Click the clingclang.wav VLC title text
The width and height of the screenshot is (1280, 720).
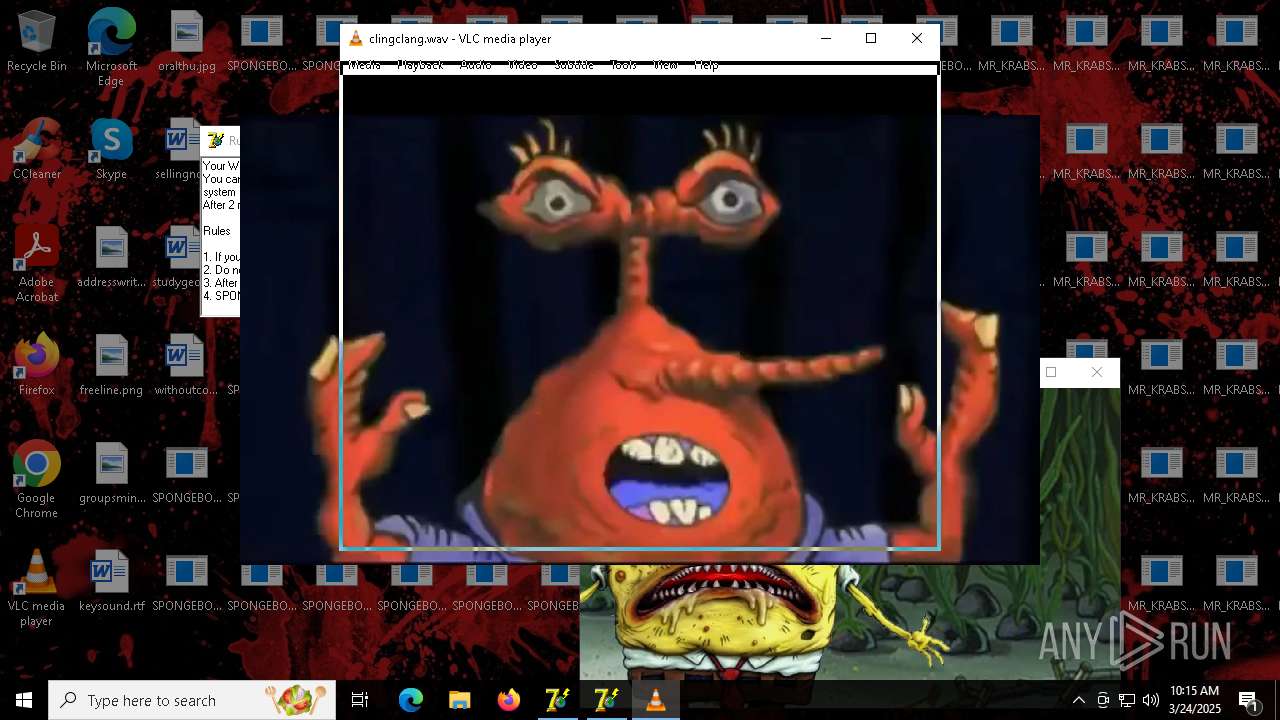pyautogui.click(x=460, y=39)
